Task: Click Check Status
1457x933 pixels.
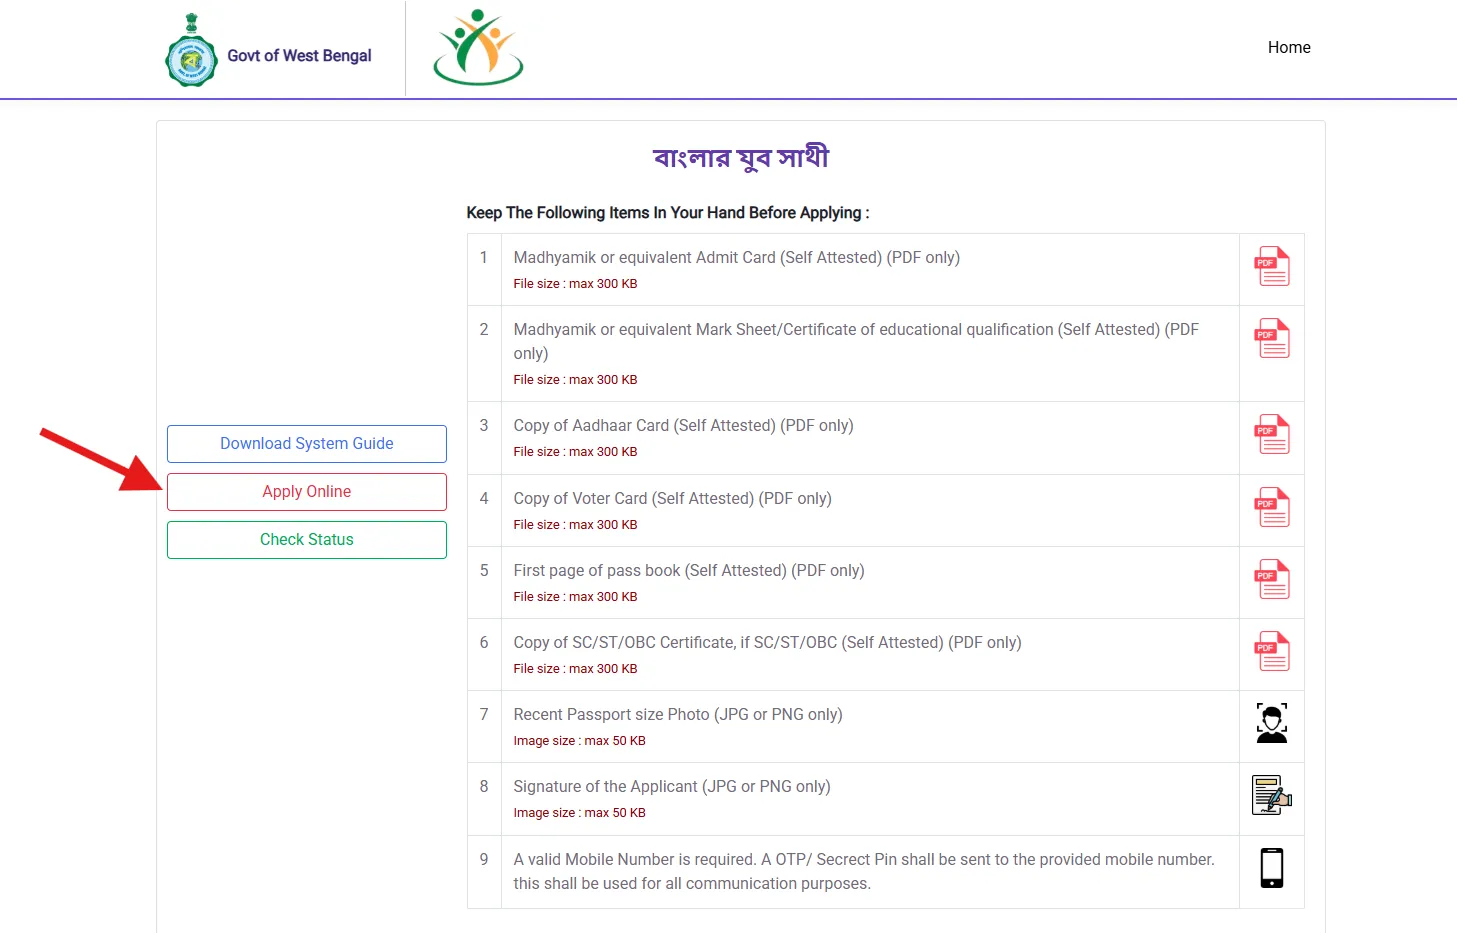Action: coord(306,539)
